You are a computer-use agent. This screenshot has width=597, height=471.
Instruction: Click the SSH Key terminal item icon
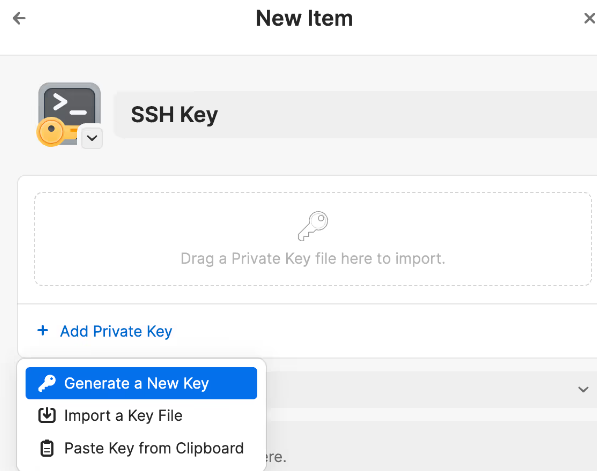[x=69, y=113]
